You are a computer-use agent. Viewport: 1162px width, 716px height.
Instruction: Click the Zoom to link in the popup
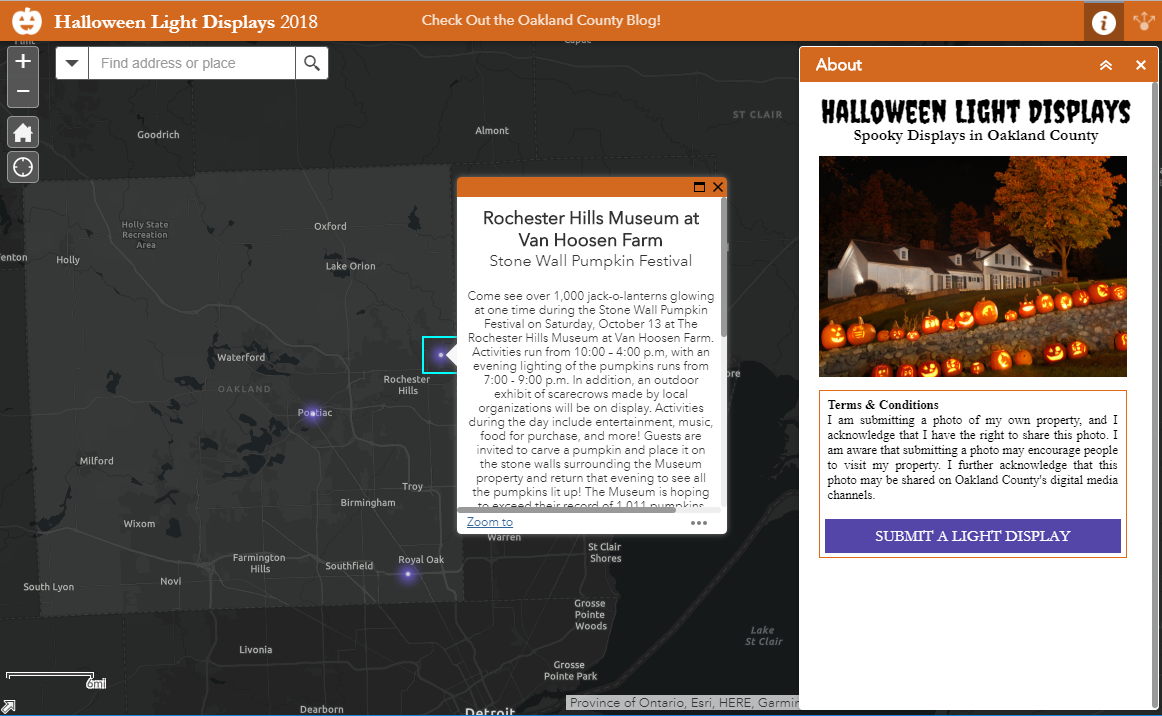pyautogui.click(x=489, y=521)
